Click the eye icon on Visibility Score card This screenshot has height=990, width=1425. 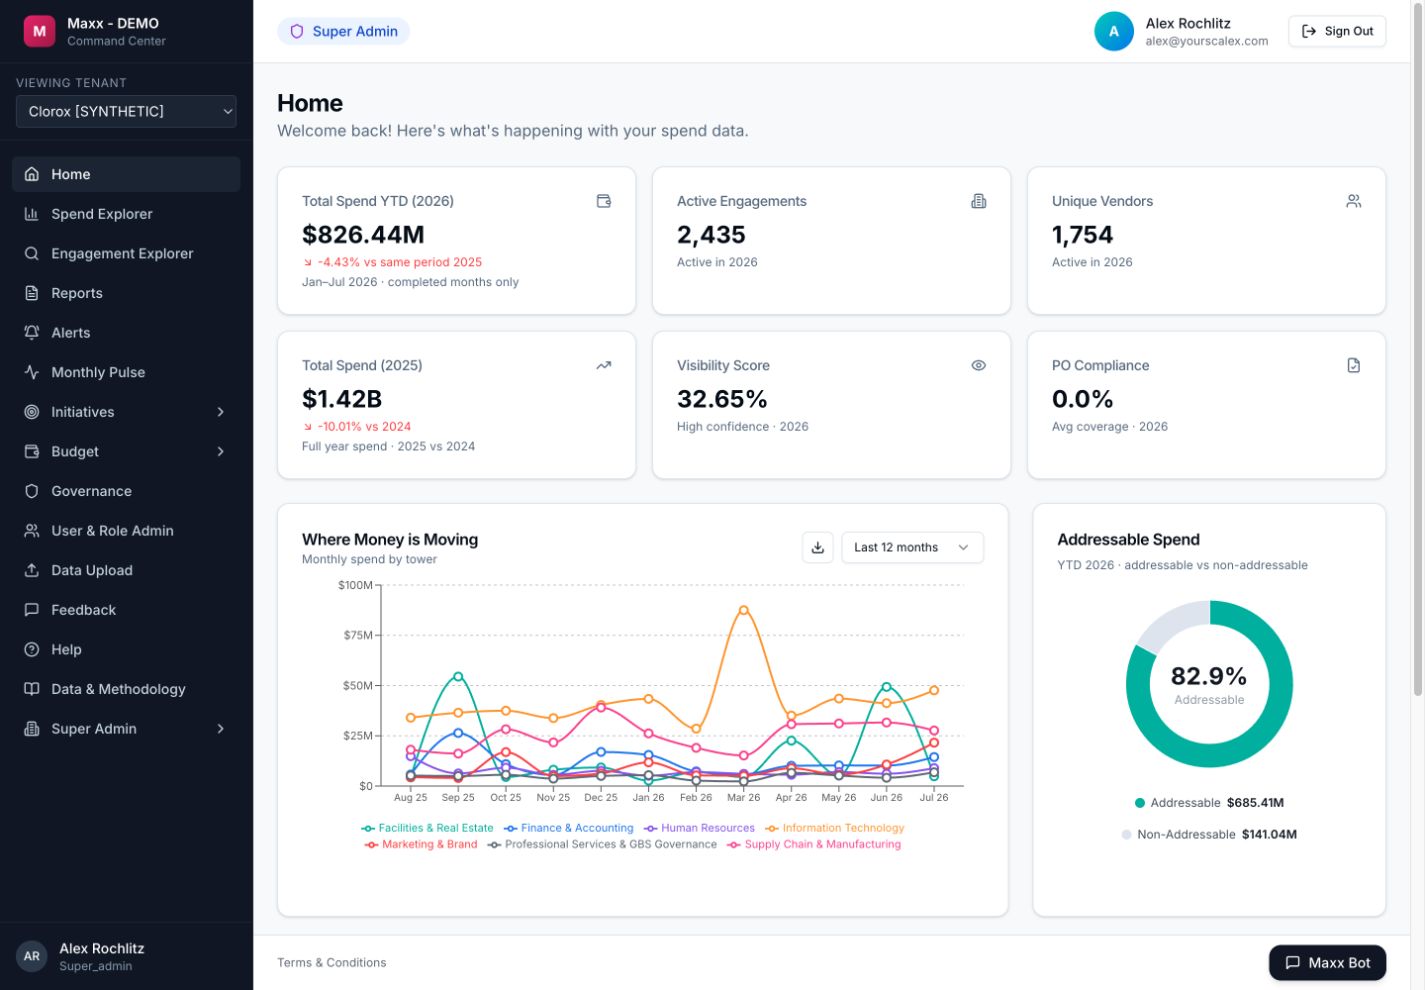(x=979, y=365)
